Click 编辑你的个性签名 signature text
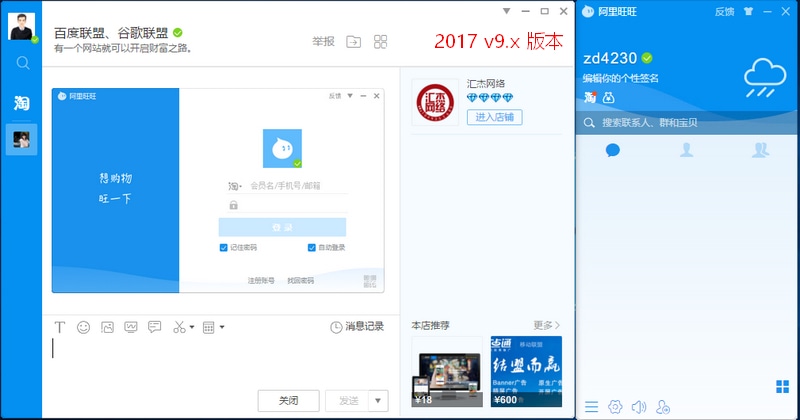Viewport: 800px width, 420px height. click(620, 78)
